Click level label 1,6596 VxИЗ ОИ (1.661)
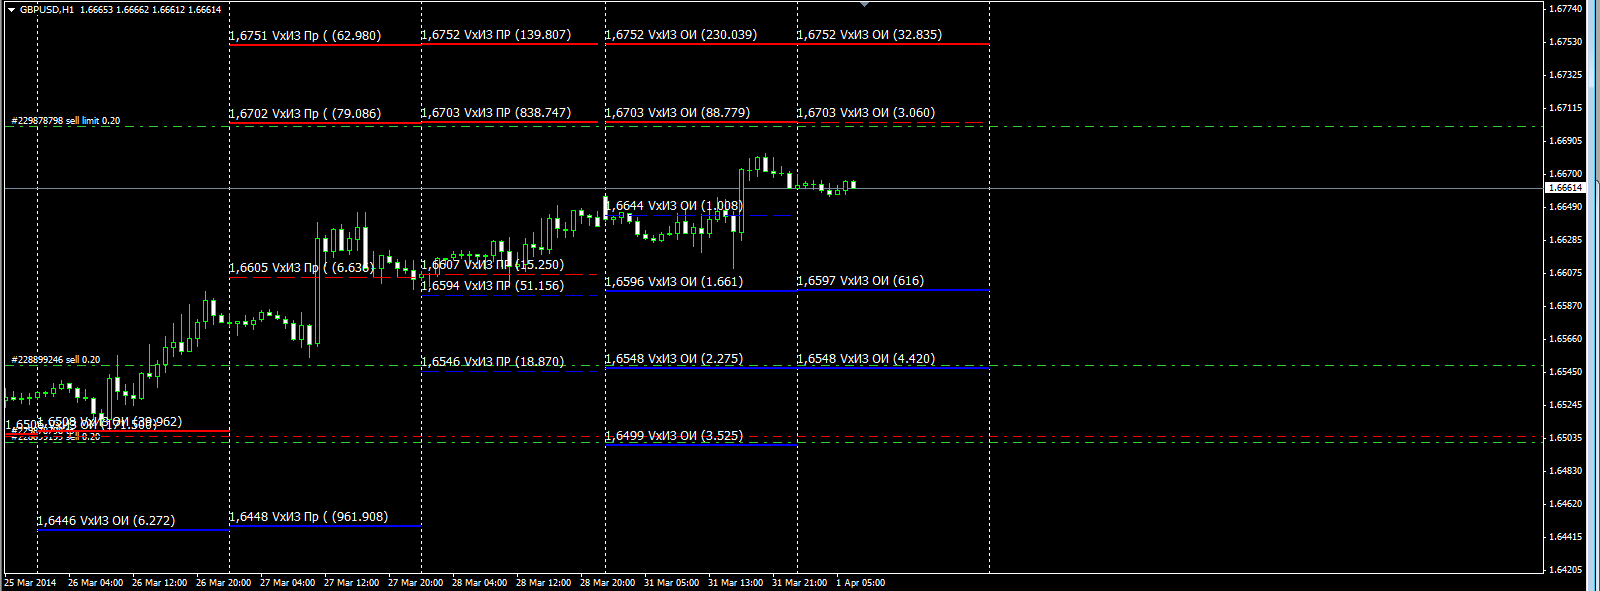Image resolution: width=1600 pixels, height=591 pixels. tap(674, 282)
